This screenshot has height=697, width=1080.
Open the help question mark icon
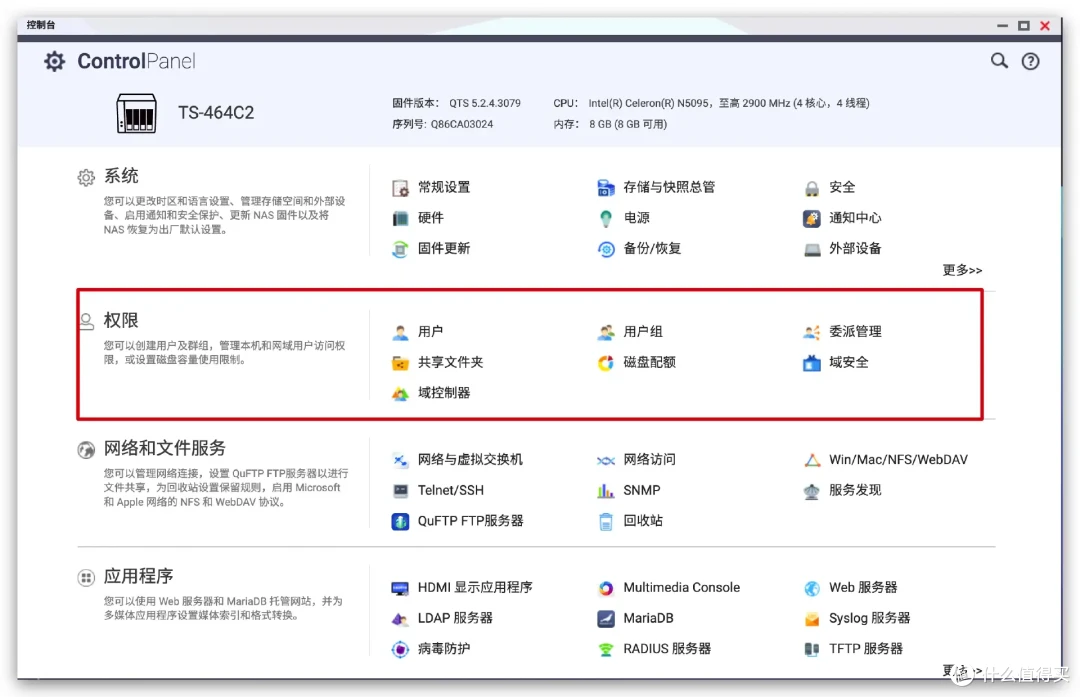coord(1030,61)
